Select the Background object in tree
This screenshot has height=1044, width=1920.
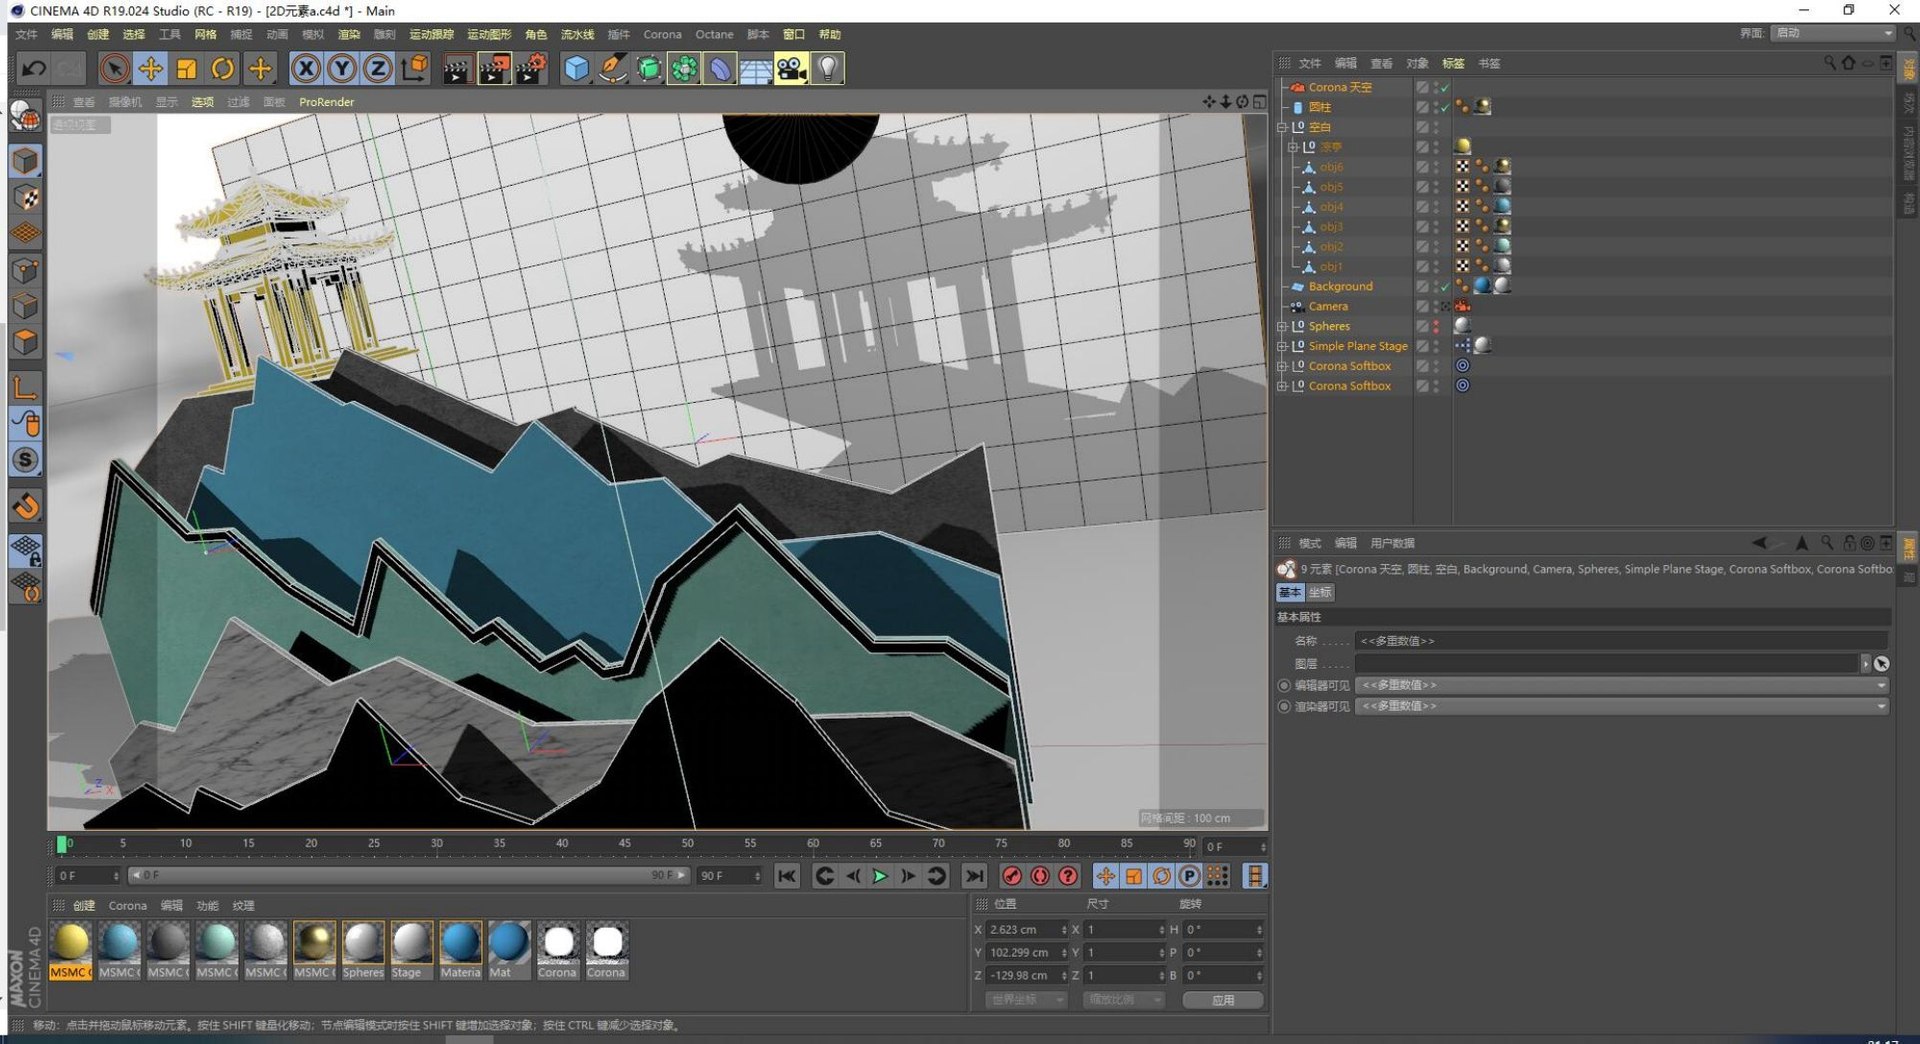click(x=1340, y=286)
